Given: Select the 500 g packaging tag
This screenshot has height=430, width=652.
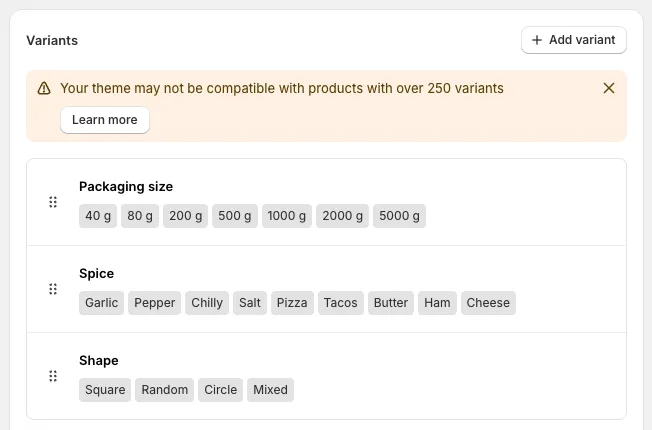Looking at the screenshot, I should [x=235, y=216].
